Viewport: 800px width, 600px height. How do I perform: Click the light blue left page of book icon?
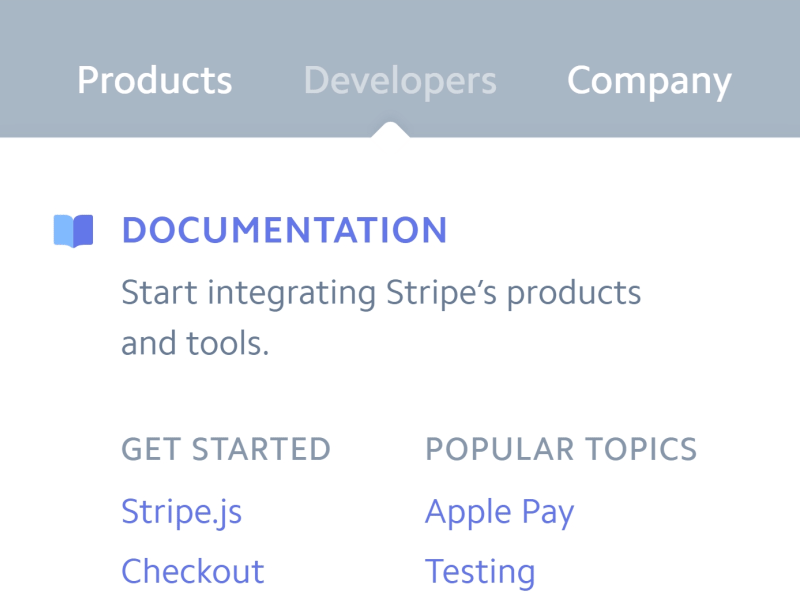pos(63,231)
